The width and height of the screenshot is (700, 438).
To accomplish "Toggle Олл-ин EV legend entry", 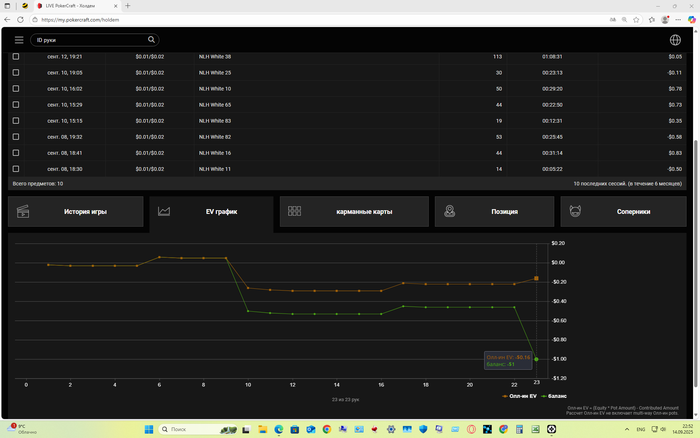I will coord(519,396).
